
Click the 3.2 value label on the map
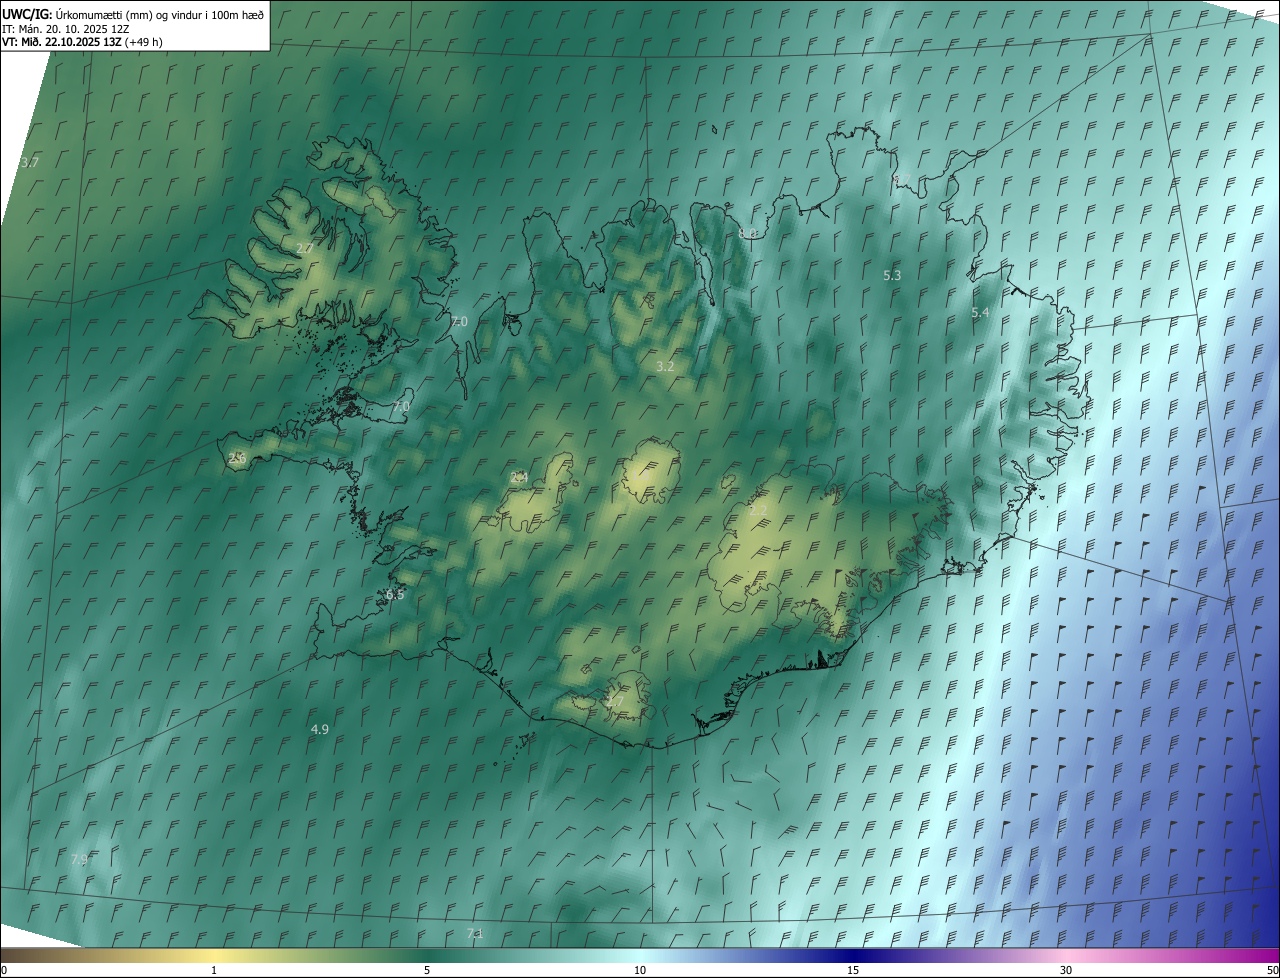tap(665, 367)
